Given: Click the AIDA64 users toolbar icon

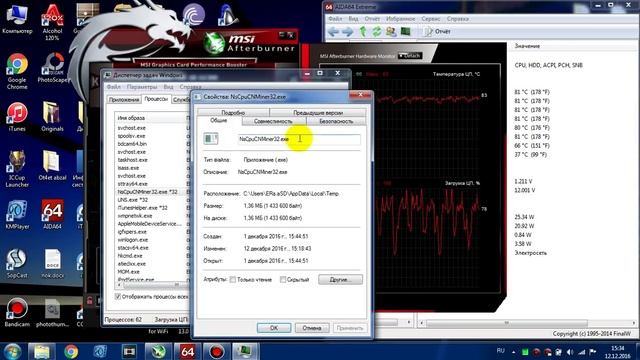Looking at the screenshot, I should pyautogui.click(x=391, y=31).
